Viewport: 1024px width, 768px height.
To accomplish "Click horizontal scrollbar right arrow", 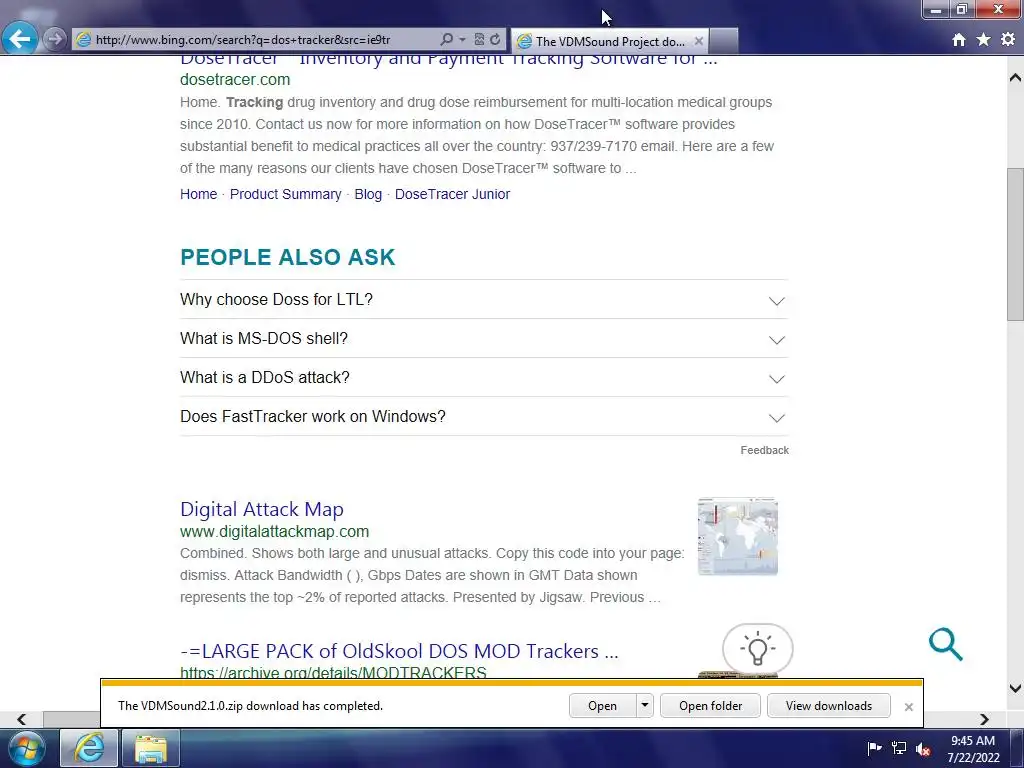I will point(984,719).
